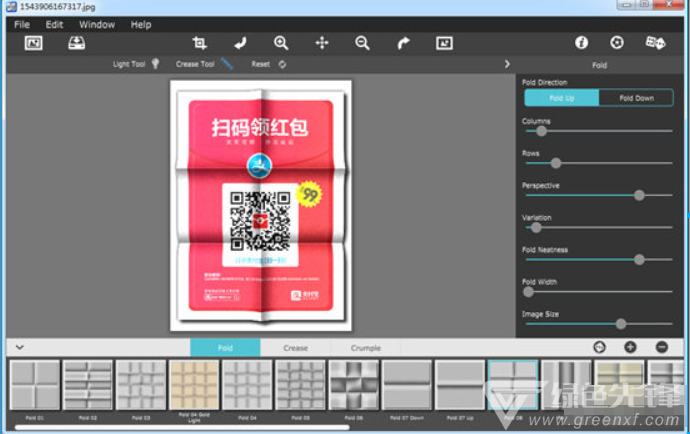The height and width of the screenshot is (434, 690).
Task: Open the Edit menu
Action: coord(55,25)
